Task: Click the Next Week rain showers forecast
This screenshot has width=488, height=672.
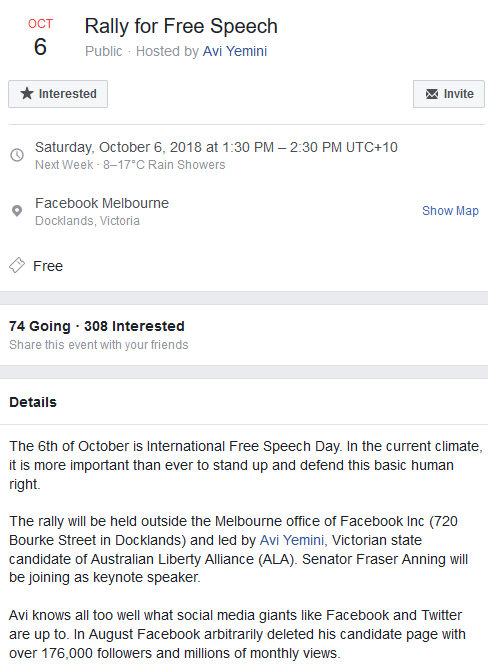Action: pyautogui.click(x=130, y=165)
